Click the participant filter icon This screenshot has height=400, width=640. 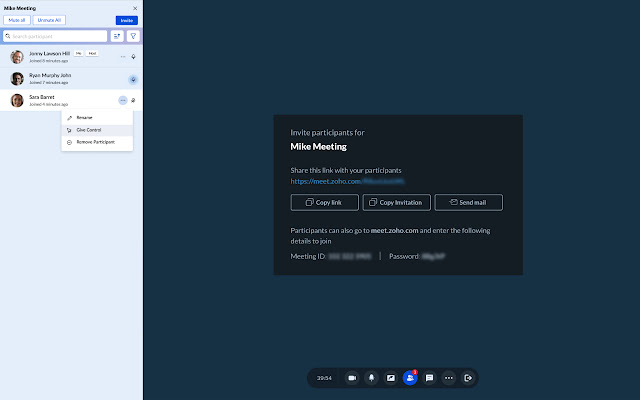[x=133, y=36]
